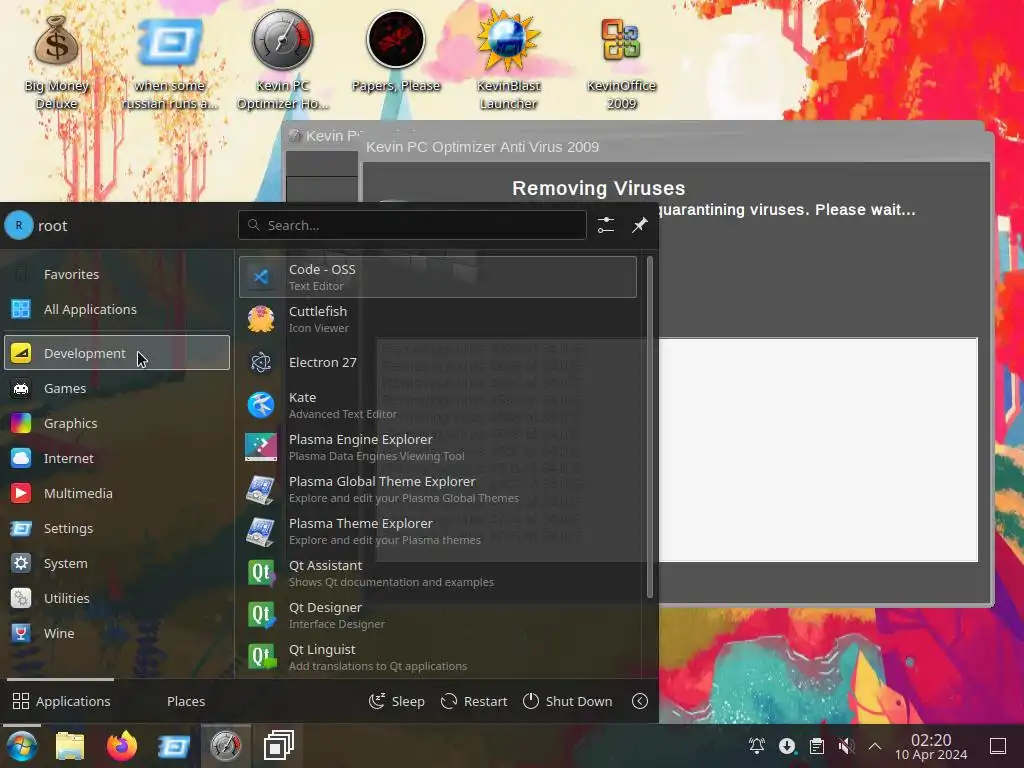
Task: Expand more power options arrow
Action: click(640, 701)
